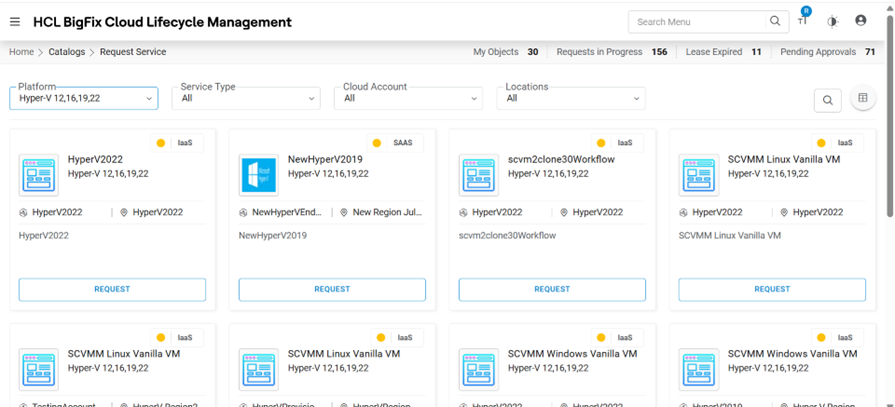Request the HyperV2022 service
The width and height of the screenshot is (895, 407).
click(112, 289)
